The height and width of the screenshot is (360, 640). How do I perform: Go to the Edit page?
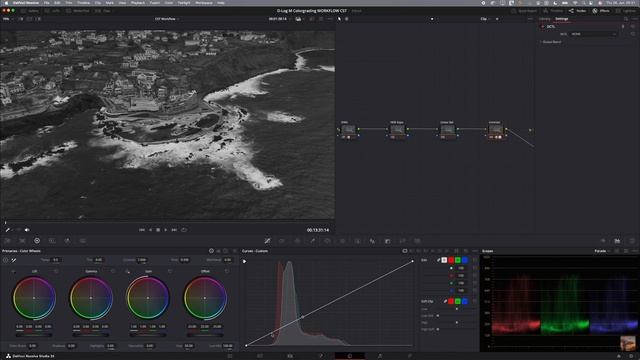[x=290, y=356]
